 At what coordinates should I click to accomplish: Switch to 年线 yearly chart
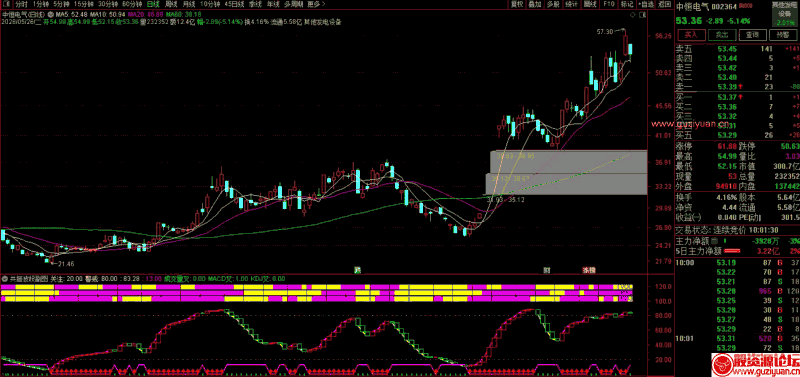pyautogui.click(x=273, y=5)
